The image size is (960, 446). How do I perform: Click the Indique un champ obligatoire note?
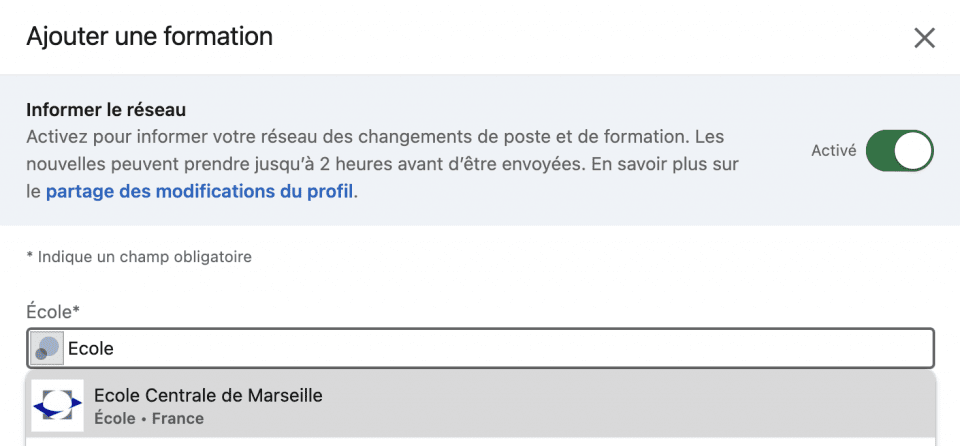(x=139, y=257)
